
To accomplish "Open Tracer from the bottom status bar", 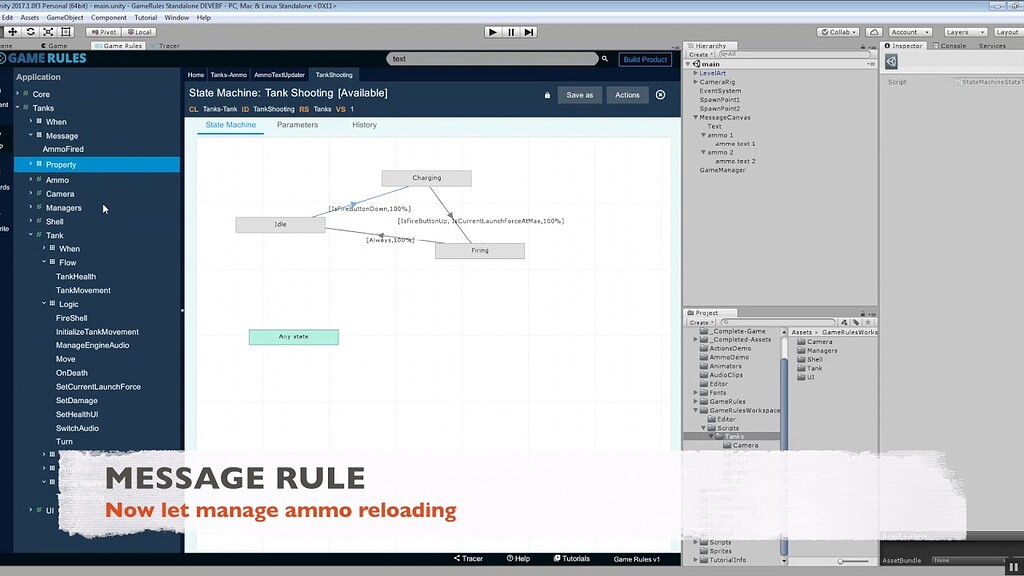I will click(470, 558).
